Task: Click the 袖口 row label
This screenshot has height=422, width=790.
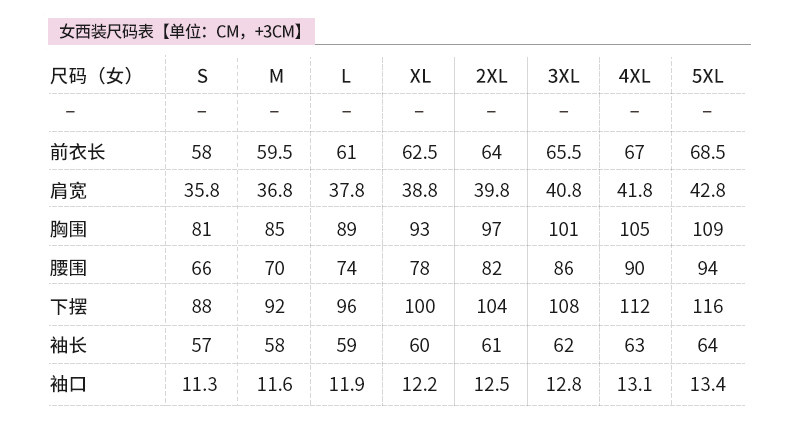Action: tap(68, 384)
